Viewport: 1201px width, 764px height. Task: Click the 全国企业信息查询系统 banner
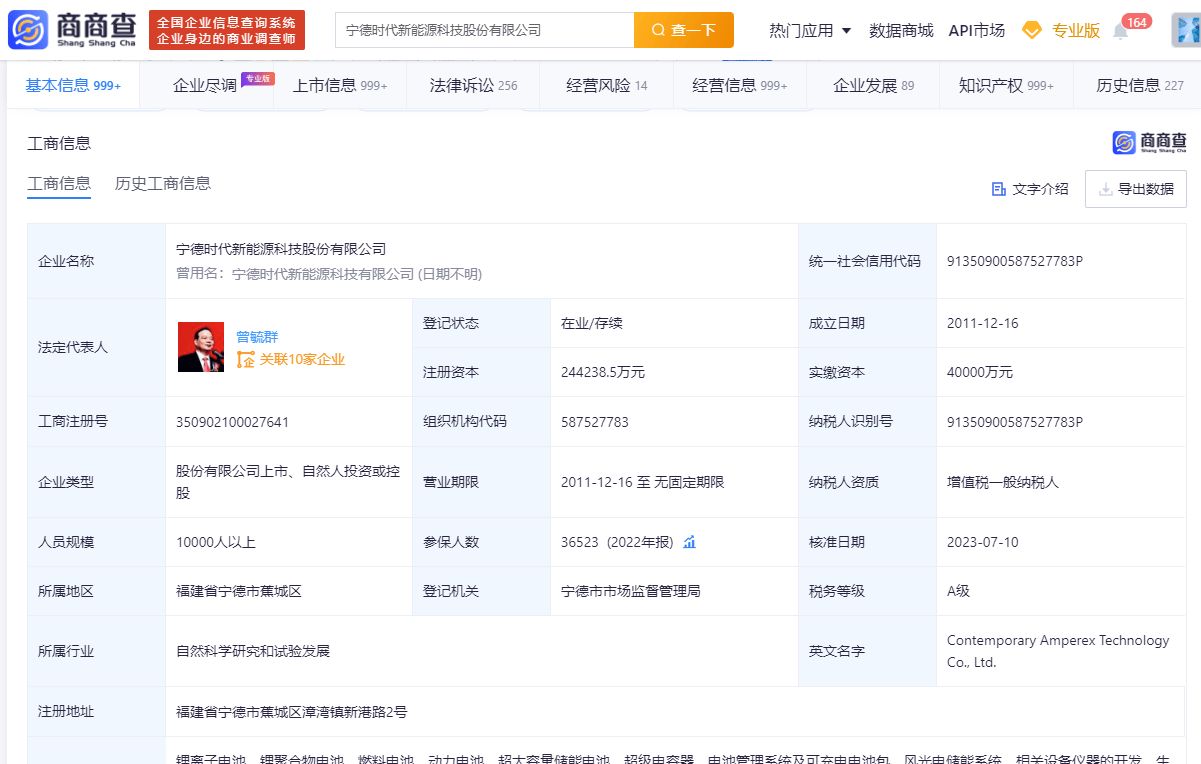click(x=226, y=30)
